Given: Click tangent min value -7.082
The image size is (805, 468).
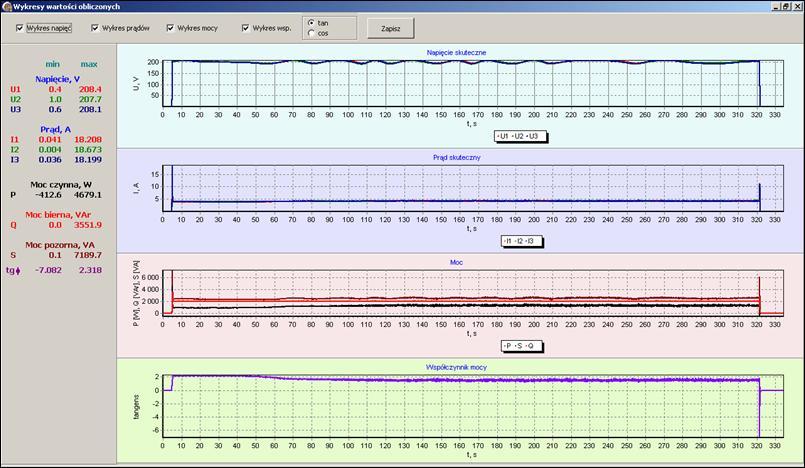Looking at the screenshot, I should coord(48,270).
